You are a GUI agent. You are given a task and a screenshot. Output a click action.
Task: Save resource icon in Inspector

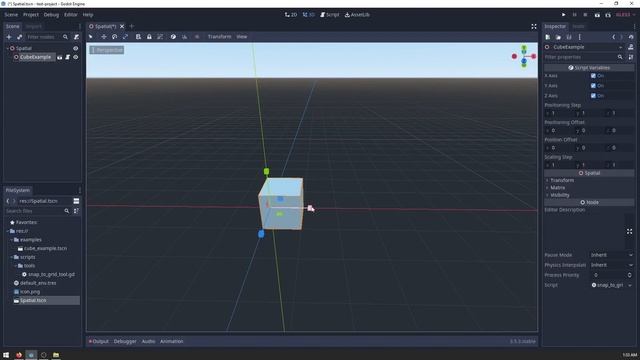point(569,37)
